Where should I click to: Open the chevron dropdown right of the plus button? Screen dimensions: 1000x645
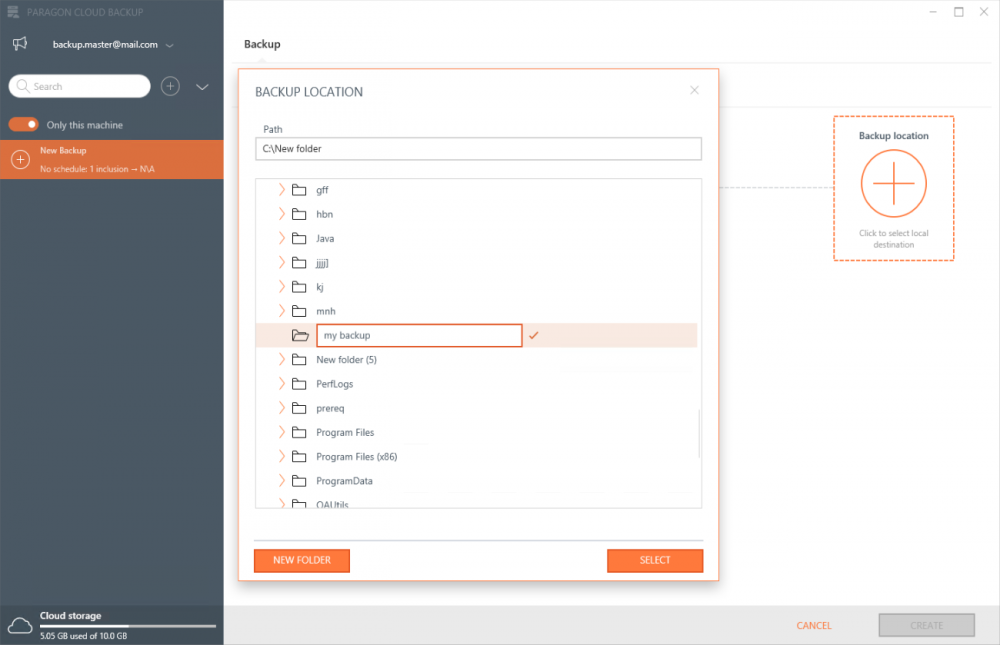coord(201,87)
